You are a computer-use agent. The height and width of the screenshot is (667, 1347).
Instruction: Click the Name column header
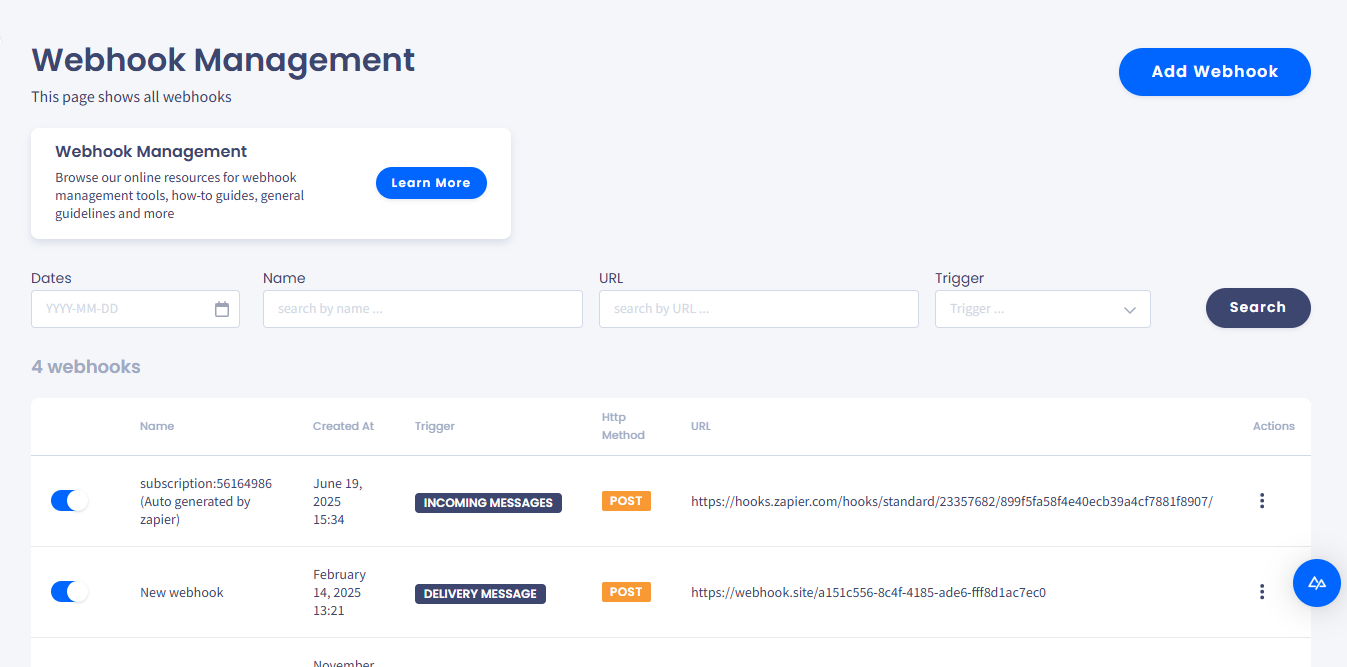157,426
